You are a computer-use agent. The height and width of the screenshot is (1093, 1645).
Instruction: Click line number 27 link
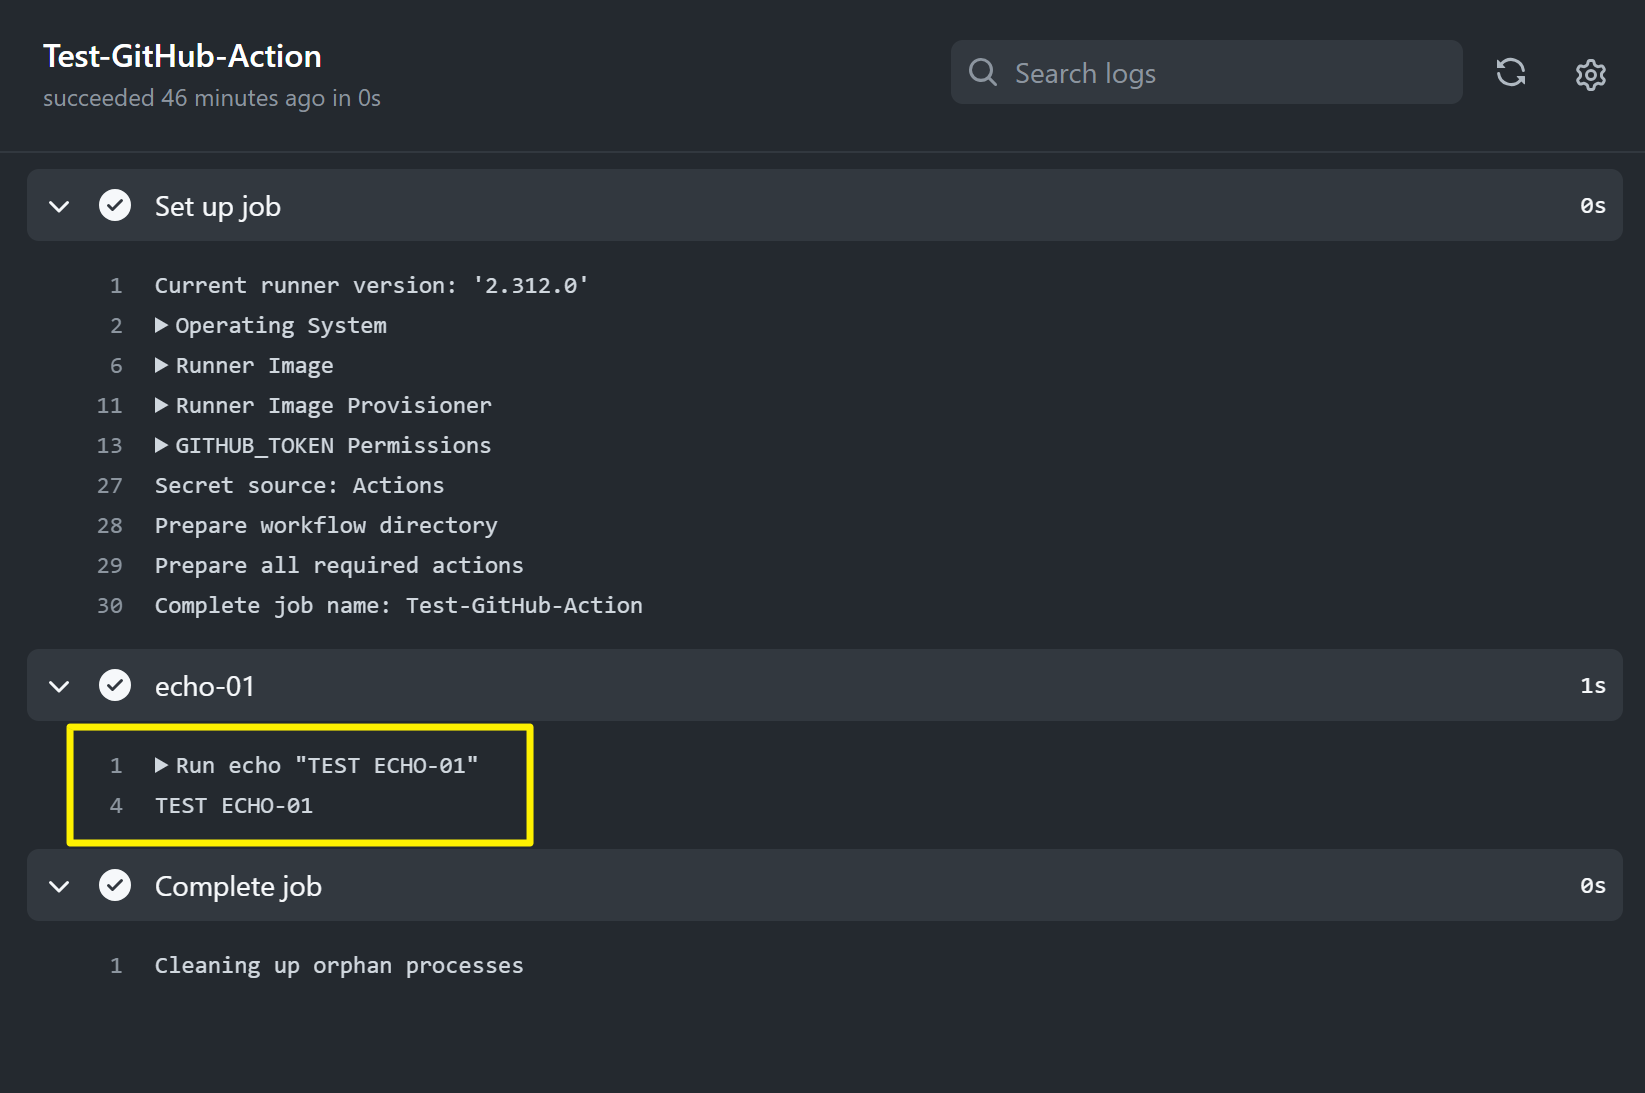tap(110, 485)
